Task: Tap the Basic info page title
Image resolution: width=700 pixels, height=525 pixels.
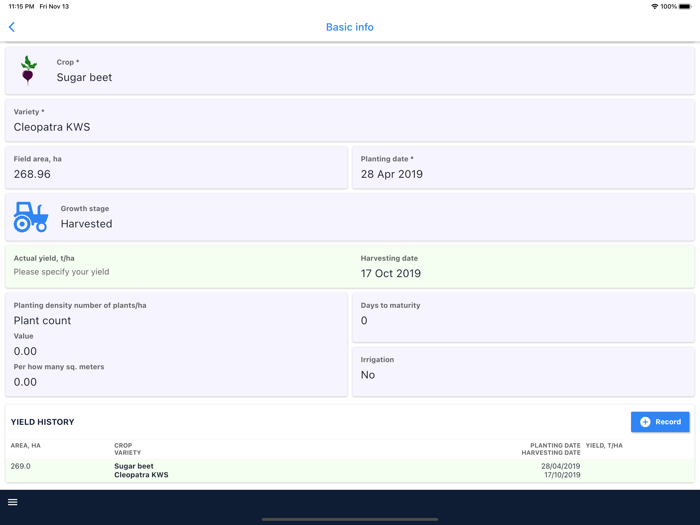Action: click(350, 27)
